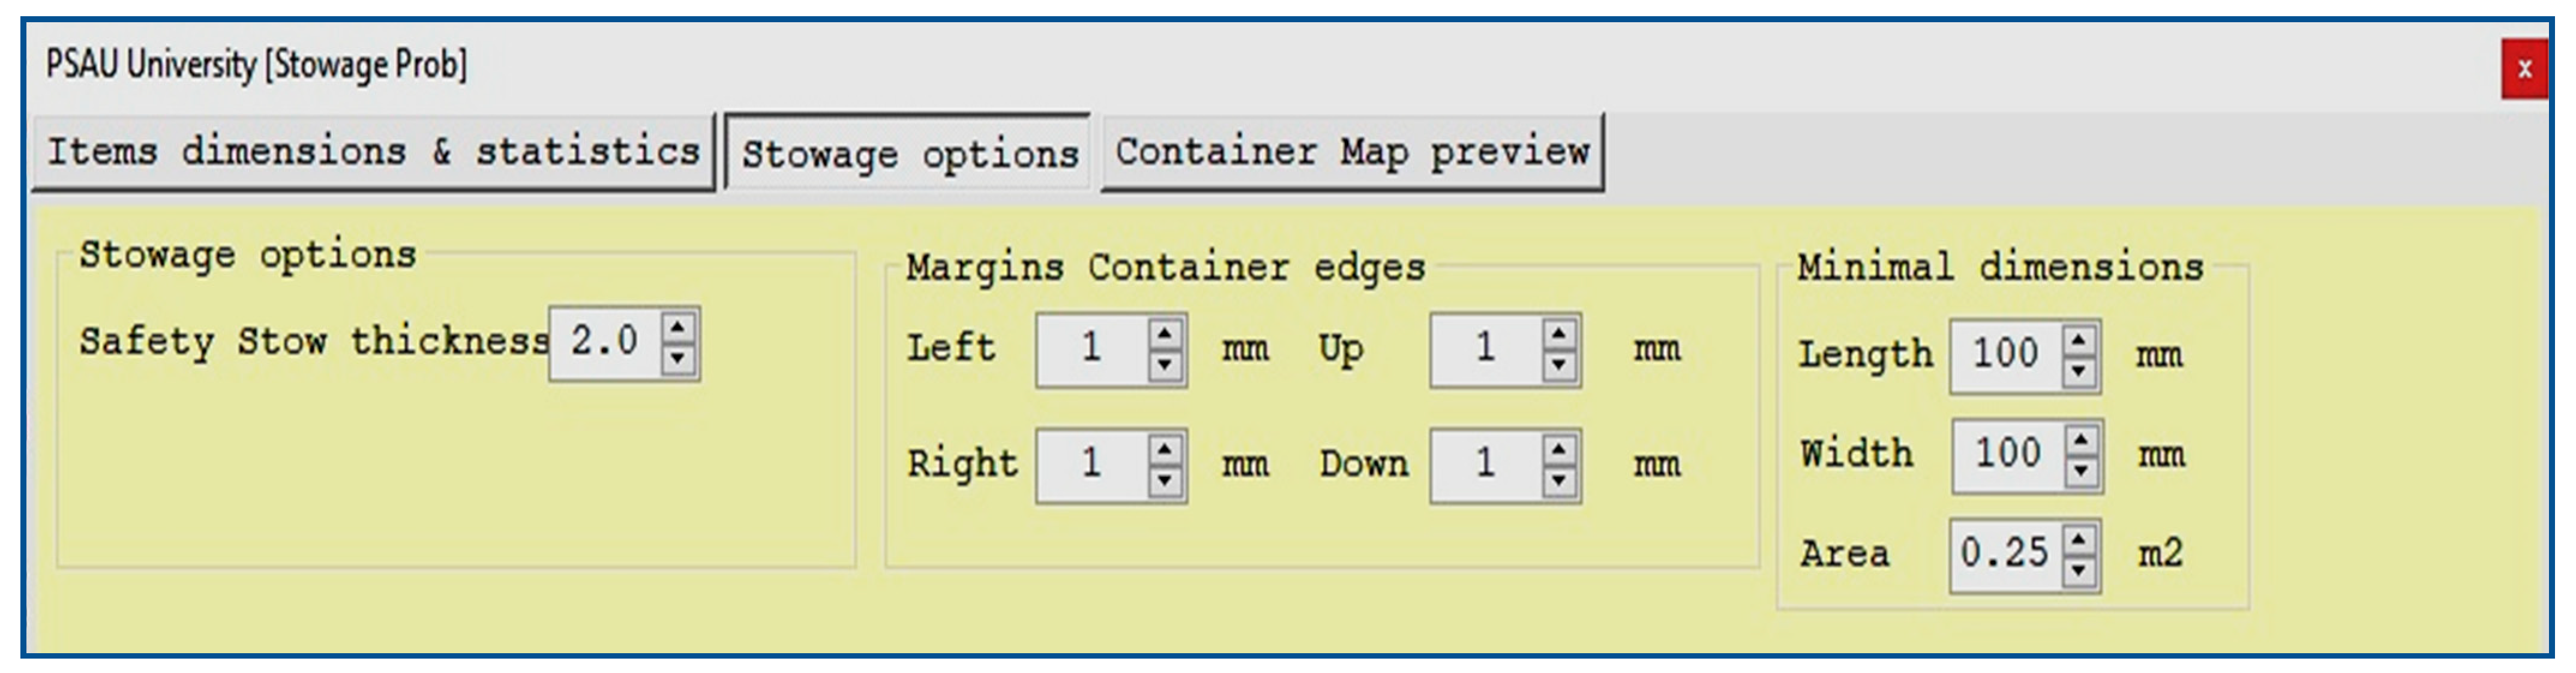Increase Left margin using up arrow
This screenshot has width=2576, height=673.
(1165, 333)
